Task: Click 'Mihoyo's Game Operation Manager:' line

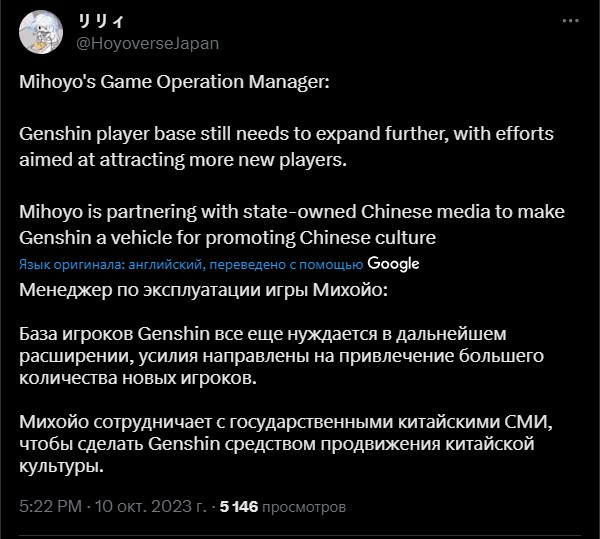Action: pos(174,85)
